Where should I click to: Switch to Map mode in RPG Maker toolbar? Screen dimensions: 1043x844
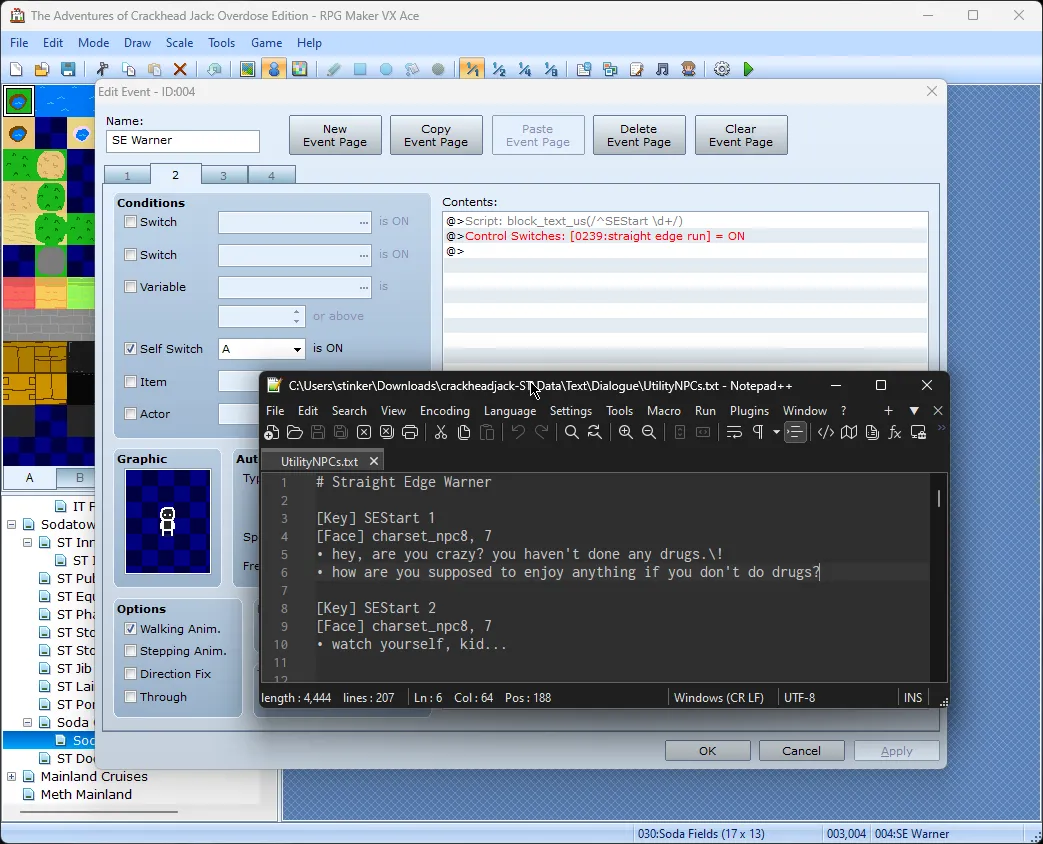[x=247, y=69]
